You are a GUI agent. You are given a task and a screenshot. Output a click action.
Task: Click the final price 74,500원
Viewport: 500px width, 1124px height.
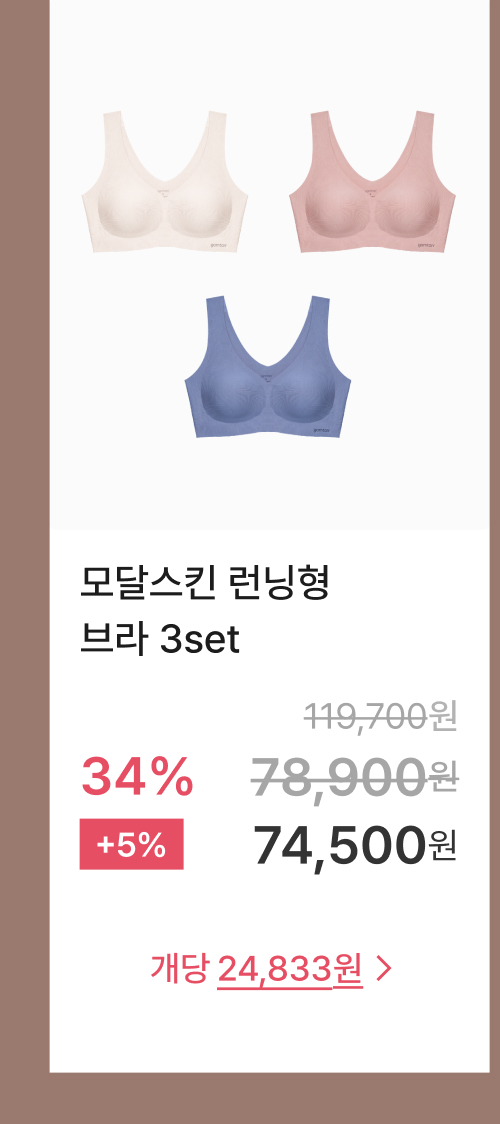click(355, 846)
